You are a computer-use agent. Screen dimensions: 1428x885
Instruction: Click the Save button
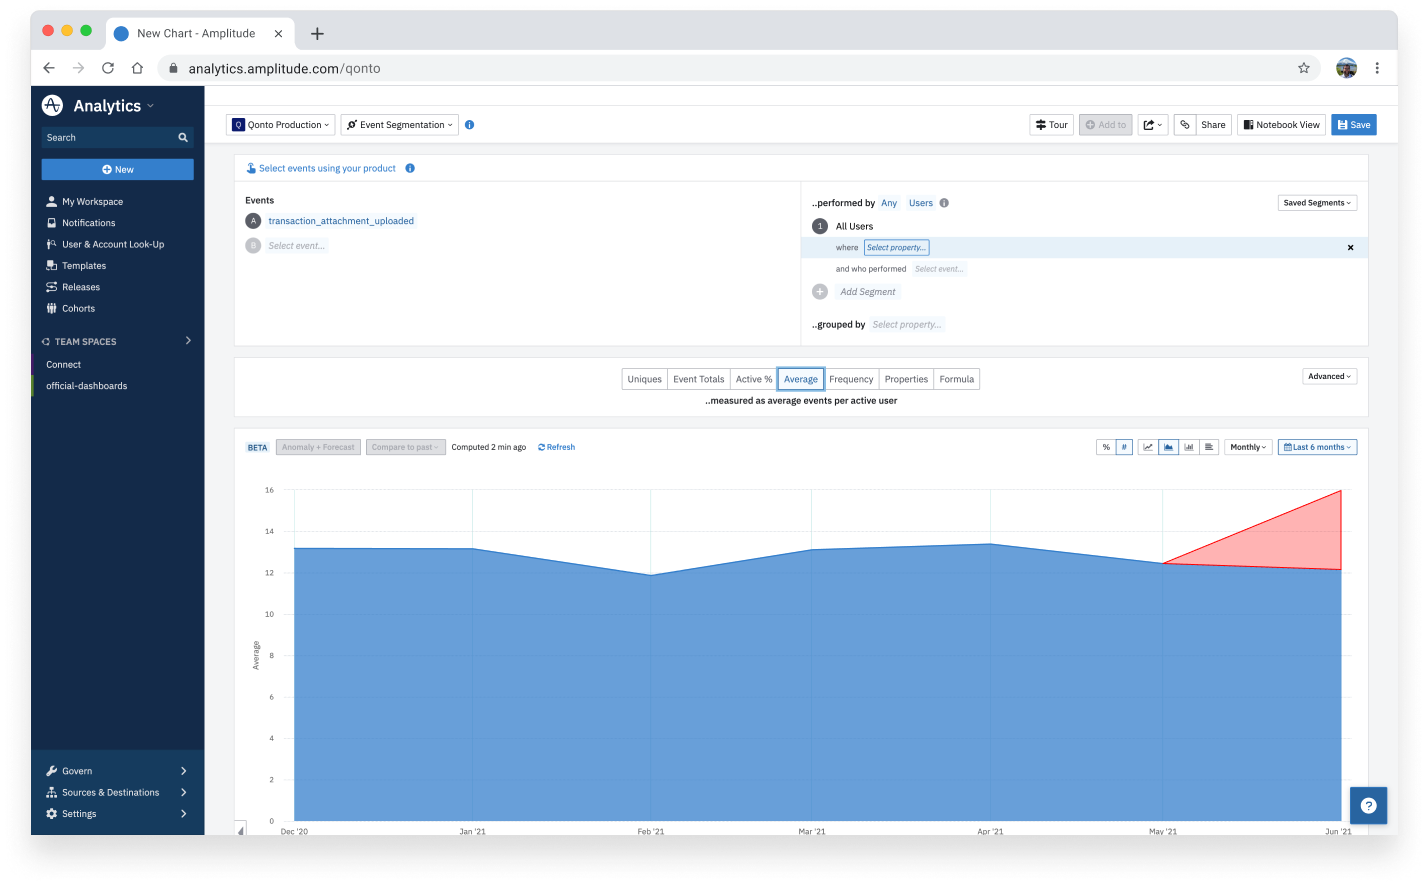[x=1354, y=125]
